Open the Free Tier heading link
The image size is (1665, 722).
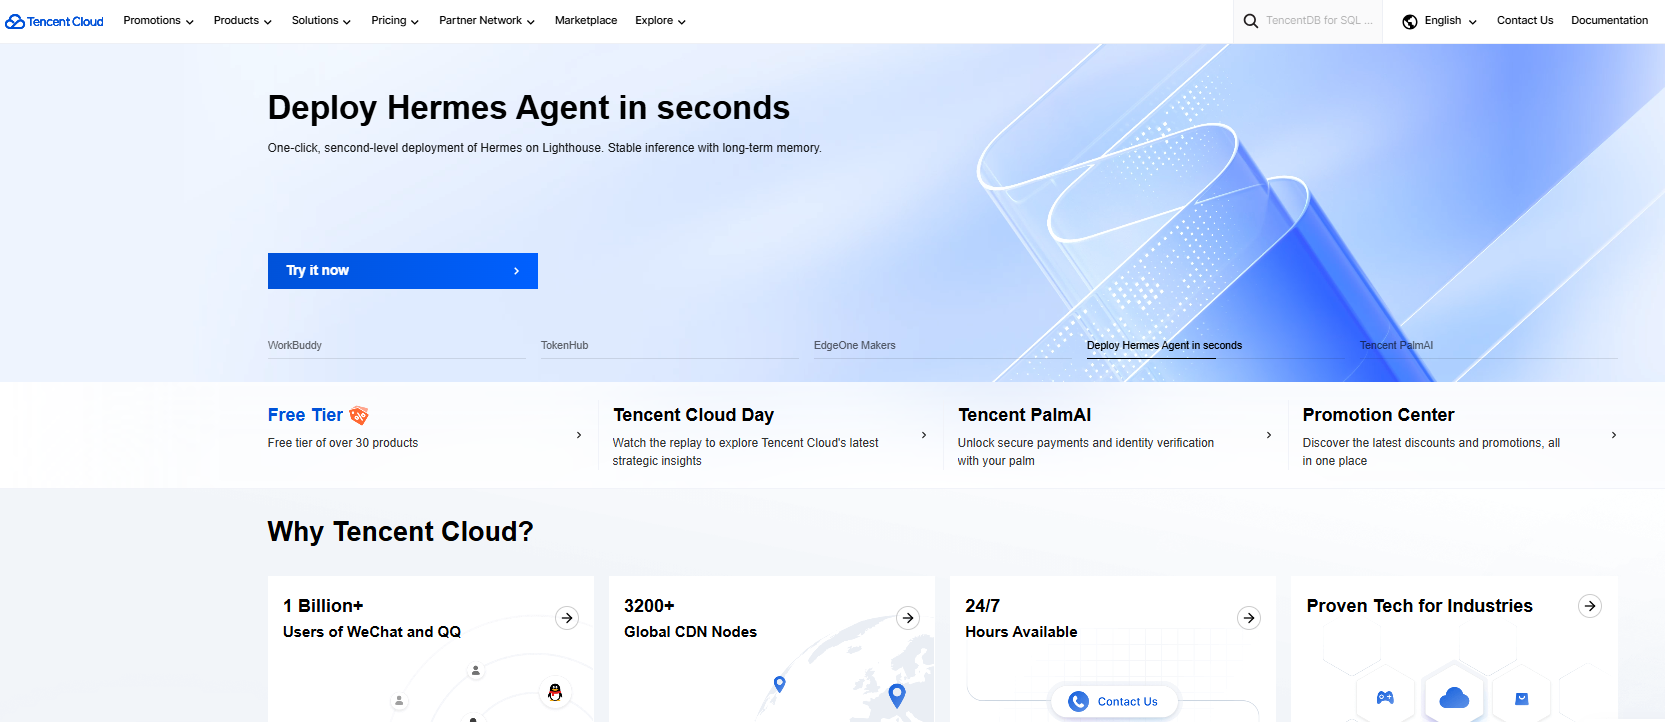[305, 415]
